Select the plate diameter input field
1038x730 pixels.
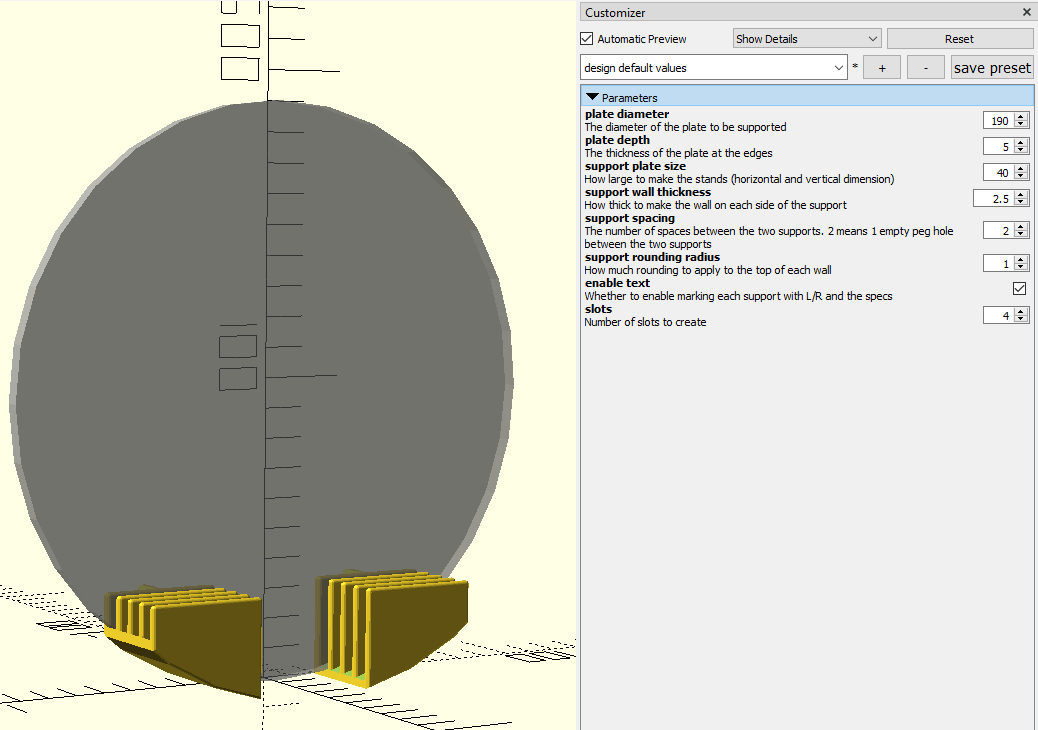pos(1000,119)
